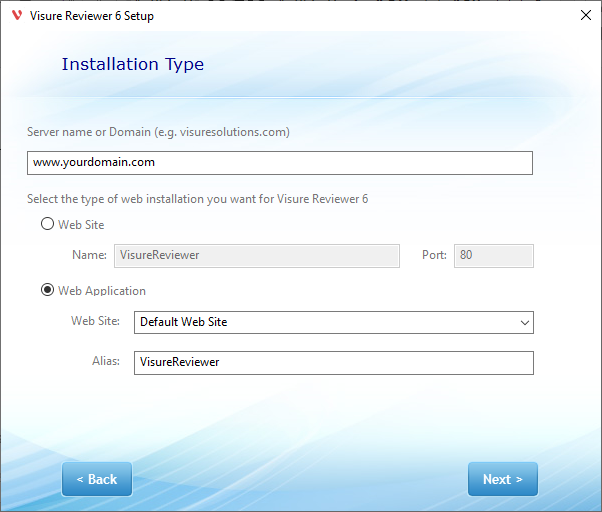Viewport: 602px width, 512px height.
Task: Click the 'Port:' label
Action: point(434,255)
